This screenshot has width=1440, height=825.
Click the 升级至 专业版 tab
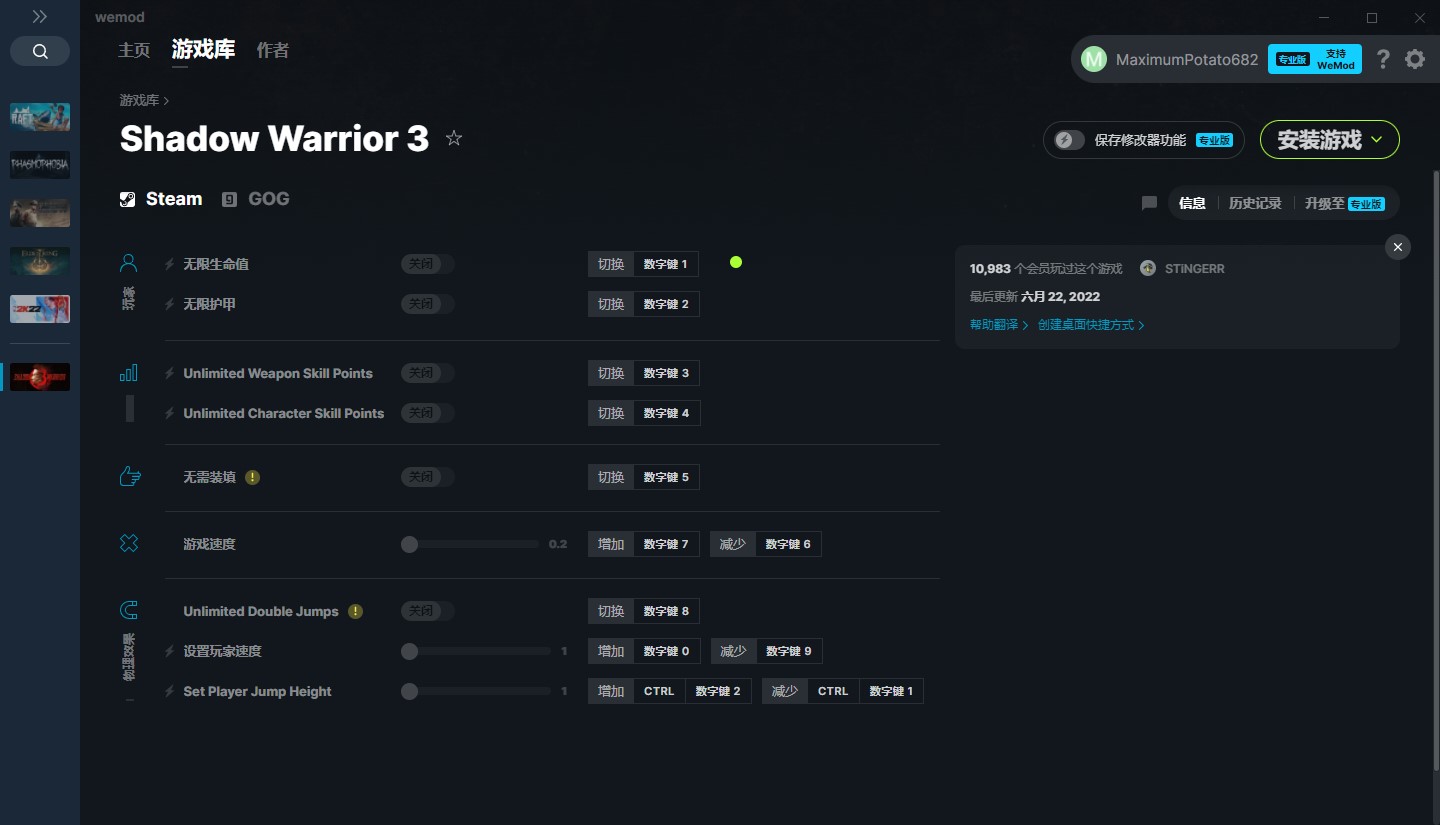1345,203
